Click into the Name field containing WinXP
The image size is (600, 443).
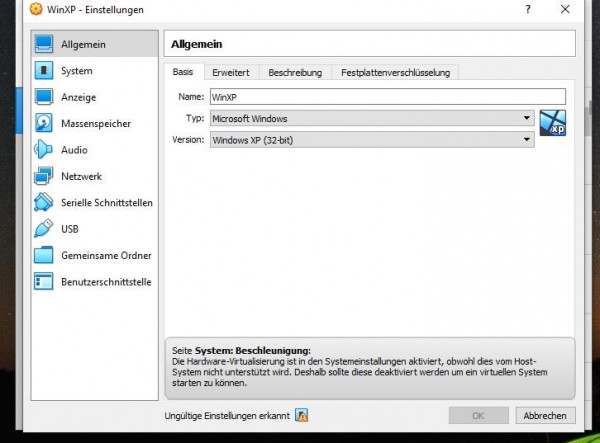pyautogui.click(x=388, y=97)
